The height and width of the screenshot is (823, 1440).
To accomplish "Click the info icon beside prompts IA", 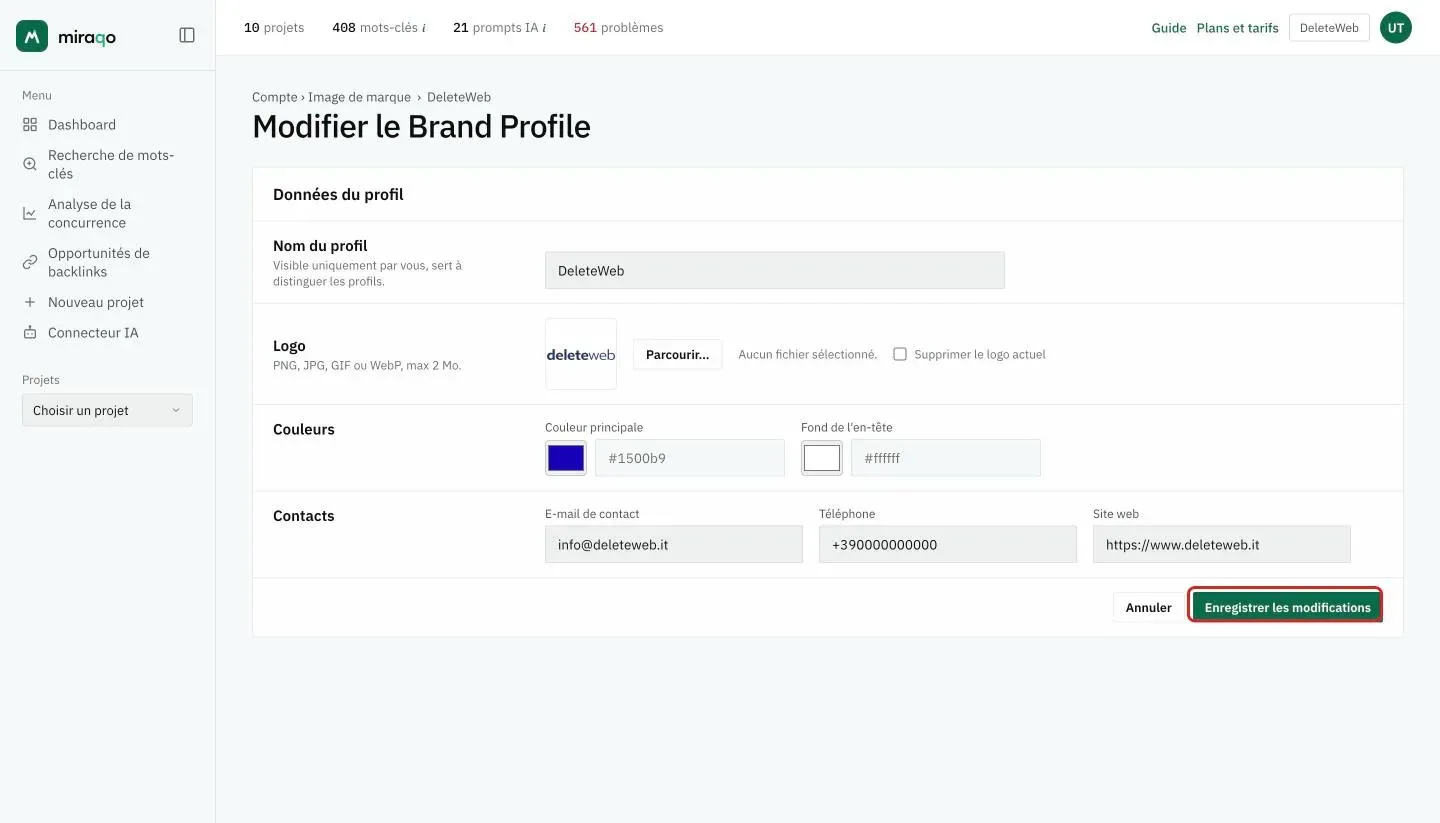I will pos(544,28).
